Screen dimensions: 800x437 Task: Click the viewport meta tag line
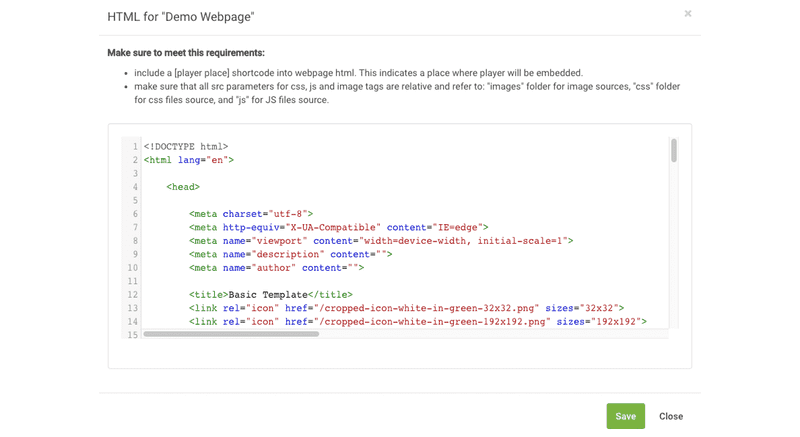pyautogui.click(x=380, y=240)
